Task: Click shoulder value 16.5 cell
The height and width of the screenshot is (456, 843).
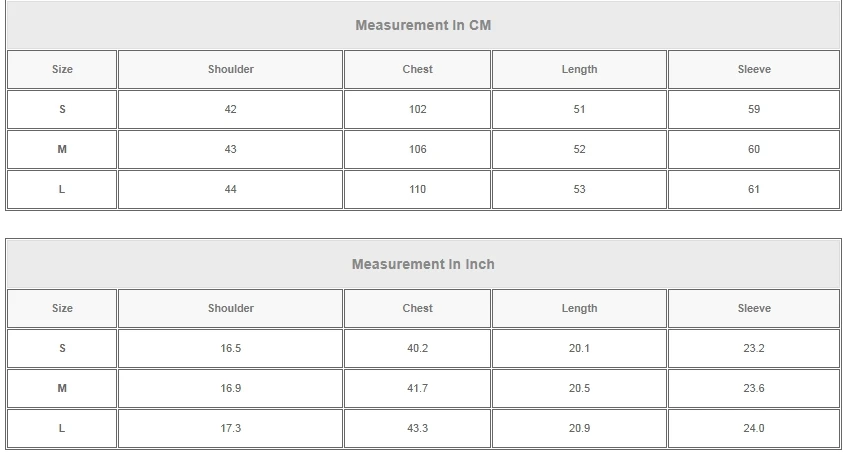Action: [x=231, y=348]
